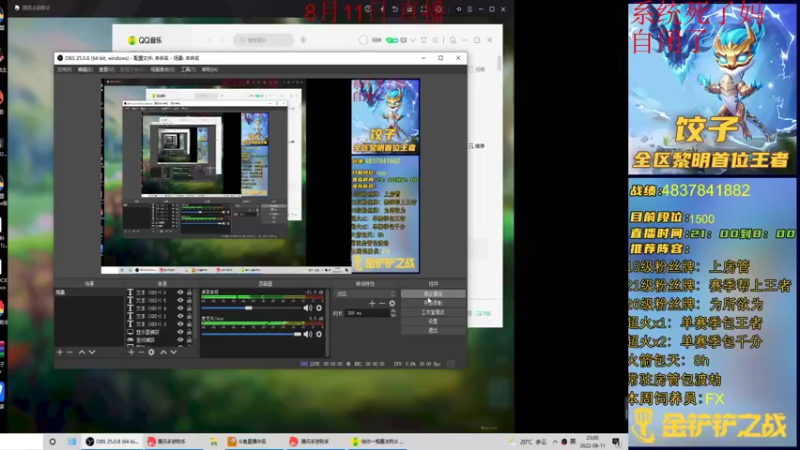Adjust the mic/aux volume slider

(251, 334)
